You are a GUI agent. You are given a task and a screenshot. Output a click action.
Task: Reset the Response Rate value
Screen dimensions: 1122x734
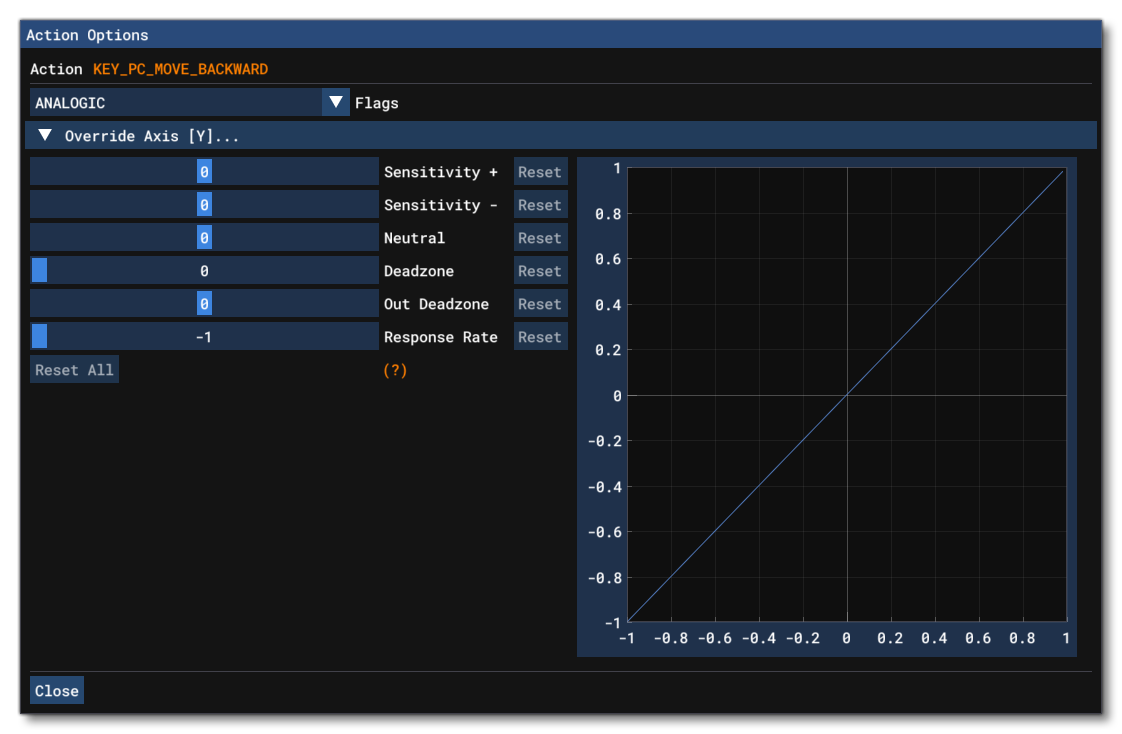tap(540, 337)
